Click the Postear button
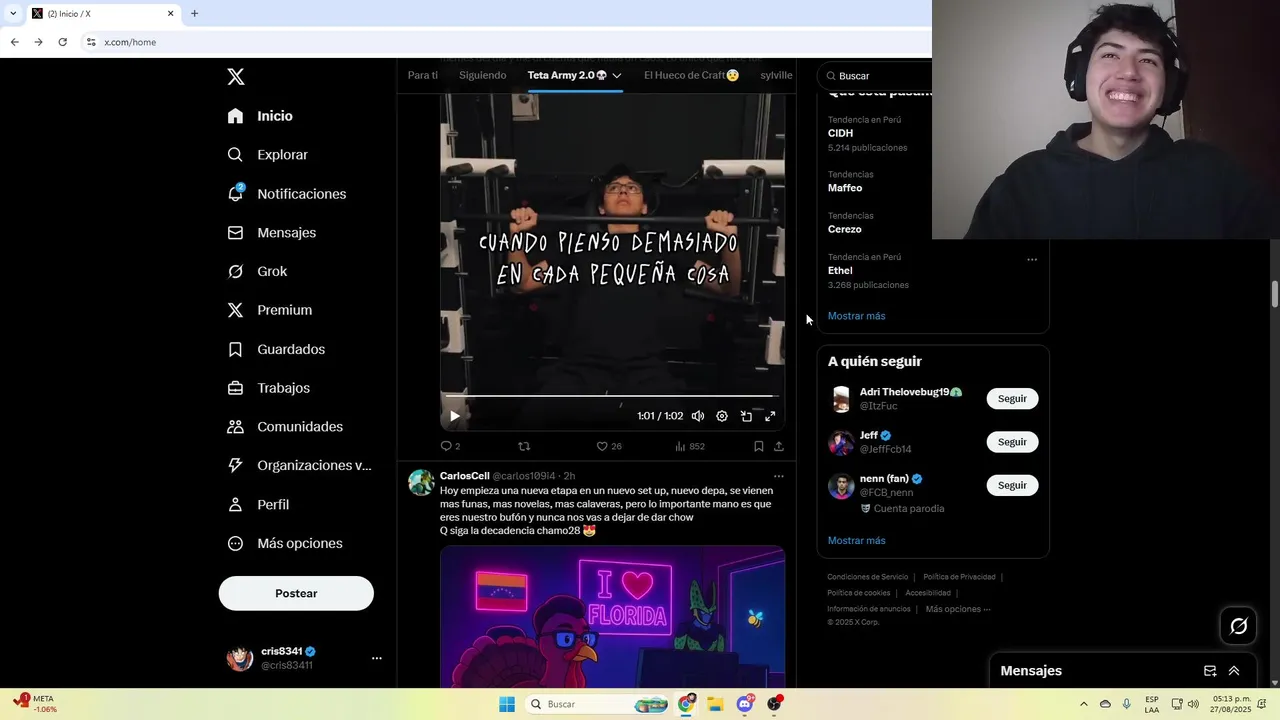 pyautogui.click(x=296, y=593)
